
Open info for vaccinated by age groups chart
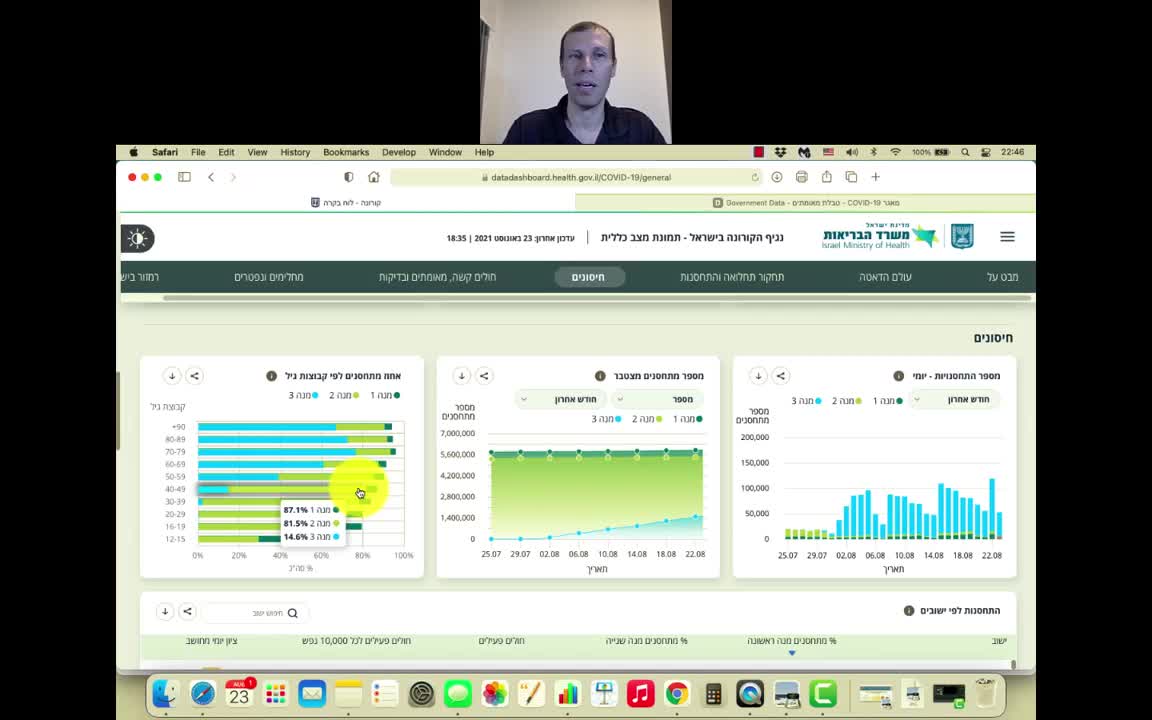271,375
